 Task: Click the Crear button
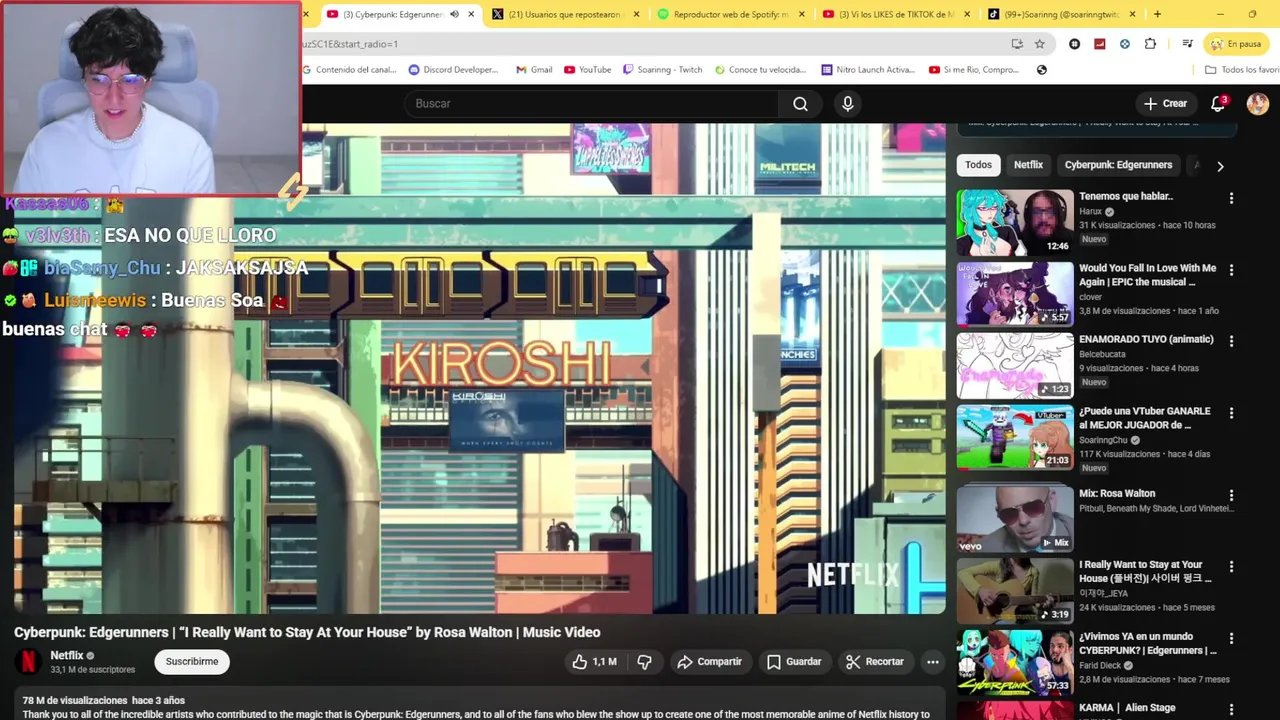1166,104
